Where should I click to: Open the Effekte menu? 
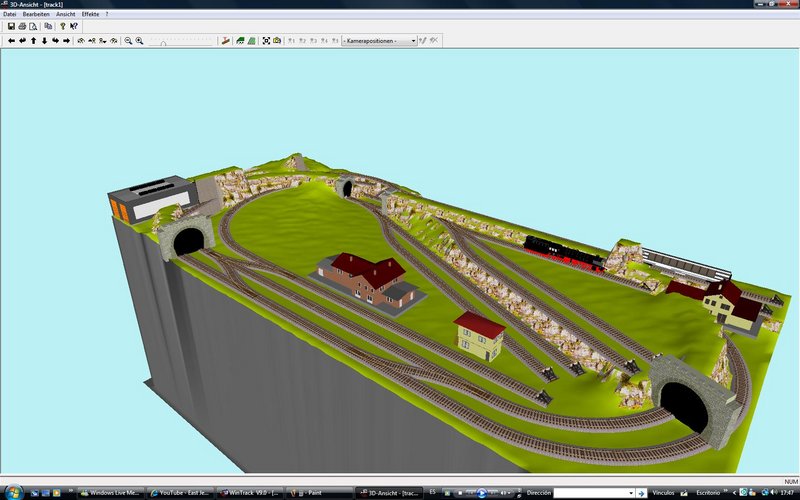click(90, 14)
